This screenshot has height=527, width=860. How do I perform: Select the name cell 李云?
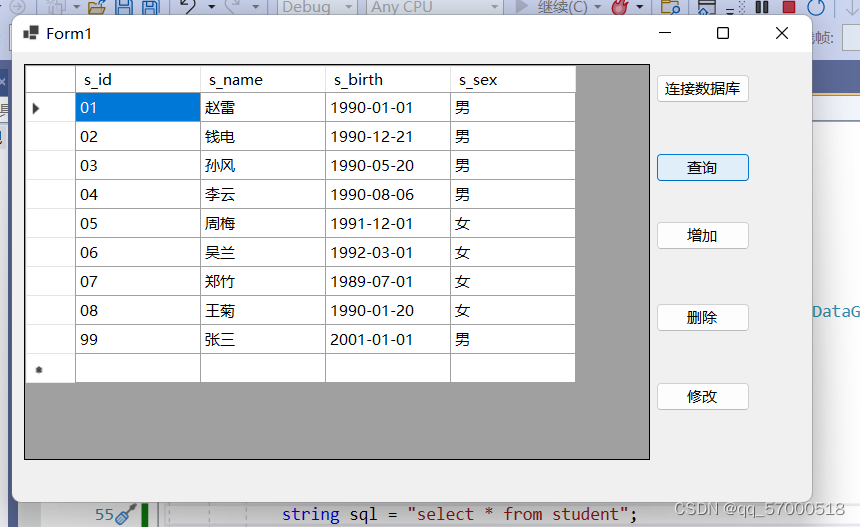[263, 195]
